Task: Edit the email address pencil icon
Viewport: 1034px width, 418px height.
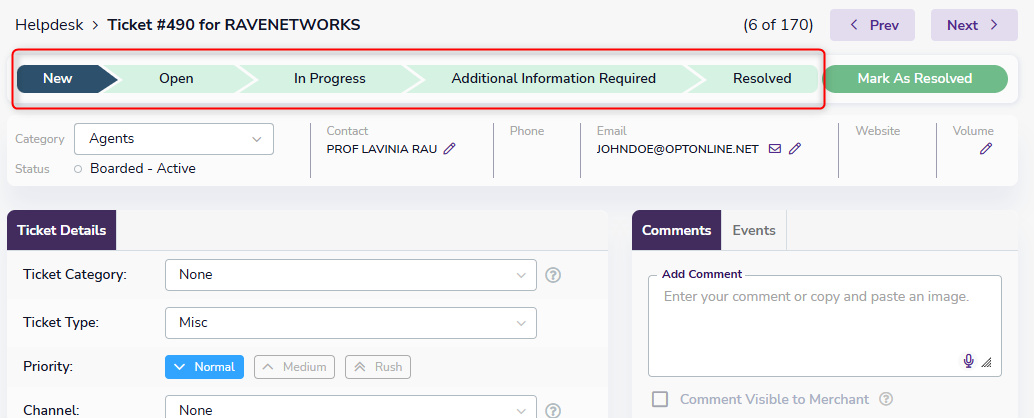Action: [x=795, y=149]
